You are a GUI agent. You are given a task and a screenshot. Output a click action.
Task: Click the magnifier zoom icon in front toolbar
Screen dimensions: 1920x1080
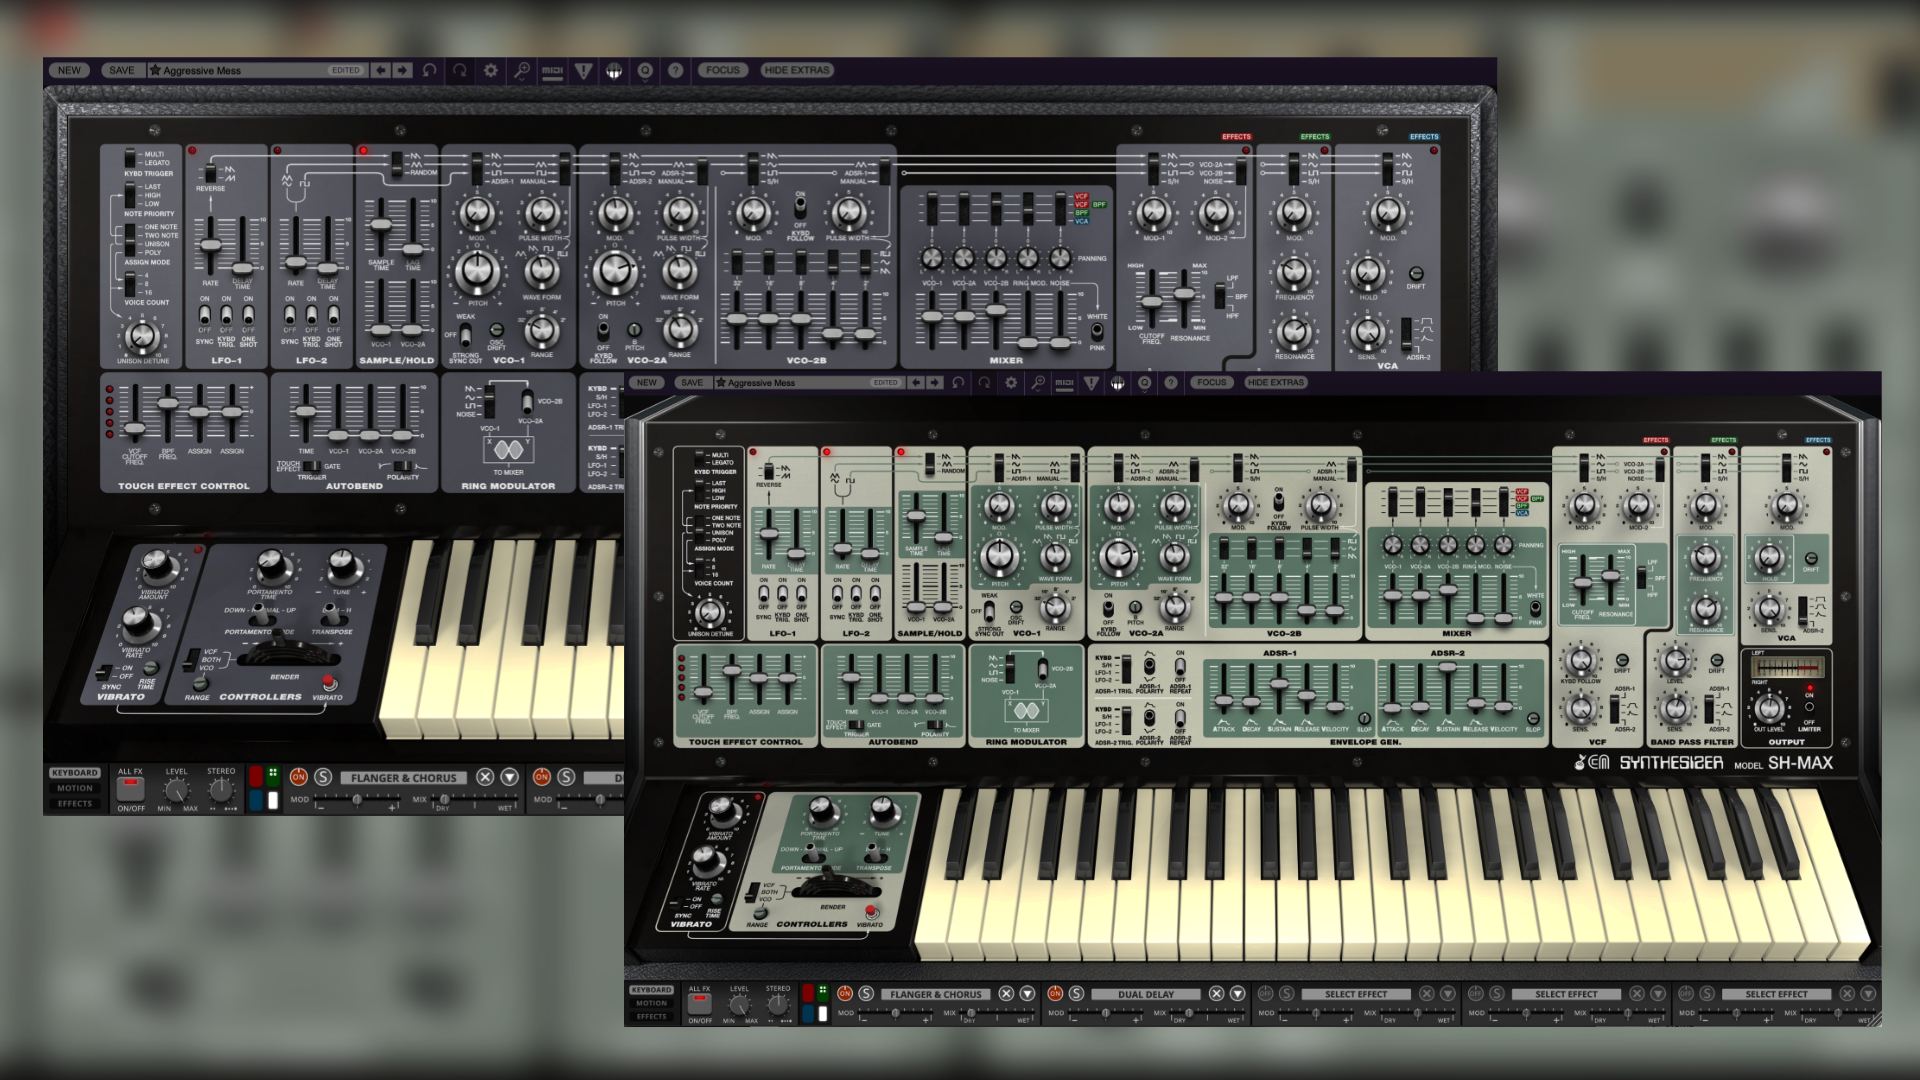click(1038, 383)
